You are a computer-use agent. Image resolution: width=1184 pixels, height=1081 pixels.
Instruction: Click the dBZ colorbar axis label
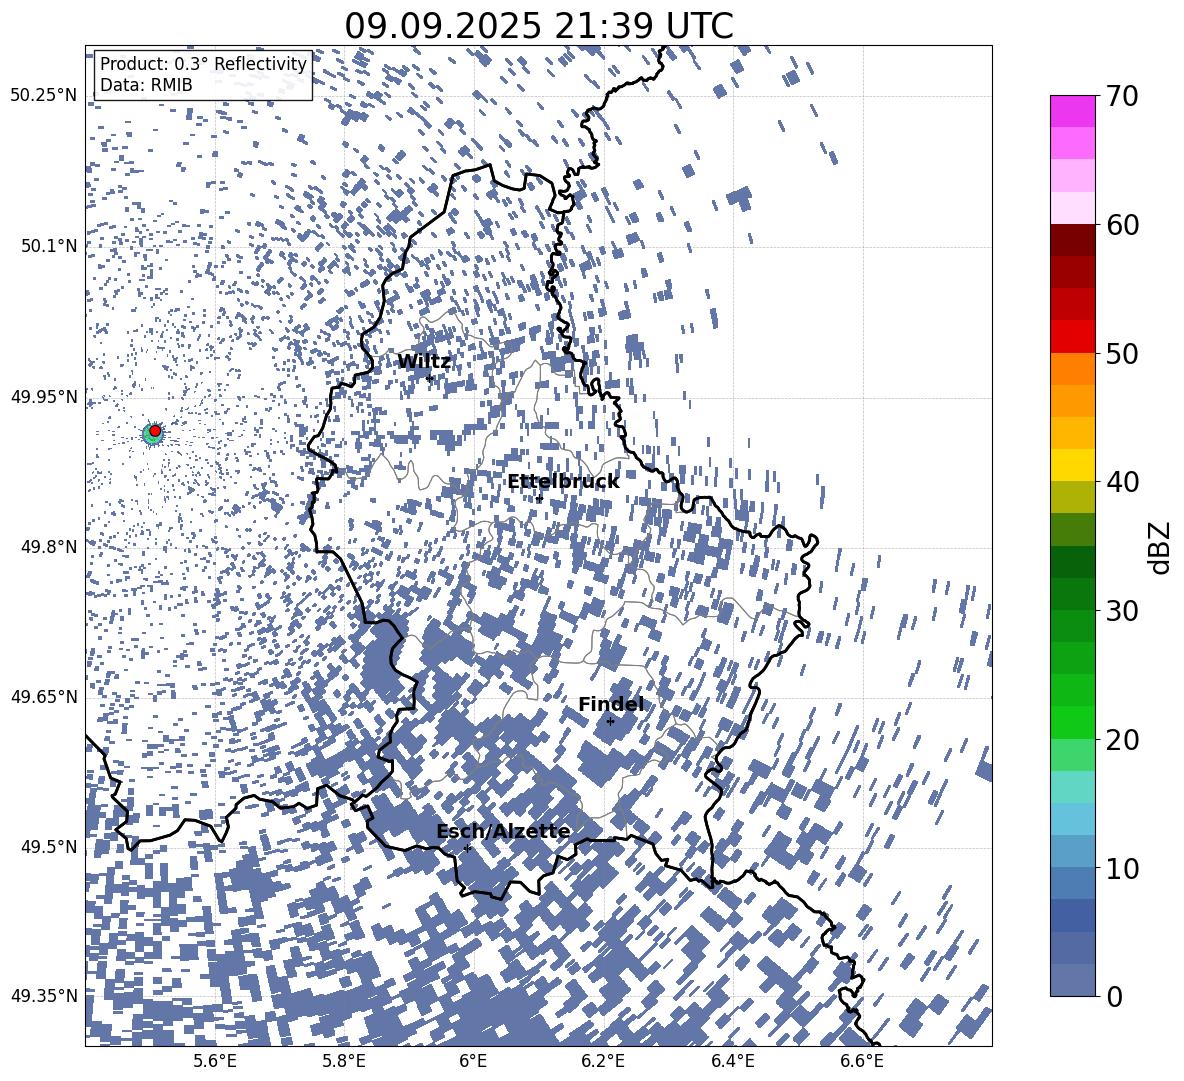point(1160,547)
